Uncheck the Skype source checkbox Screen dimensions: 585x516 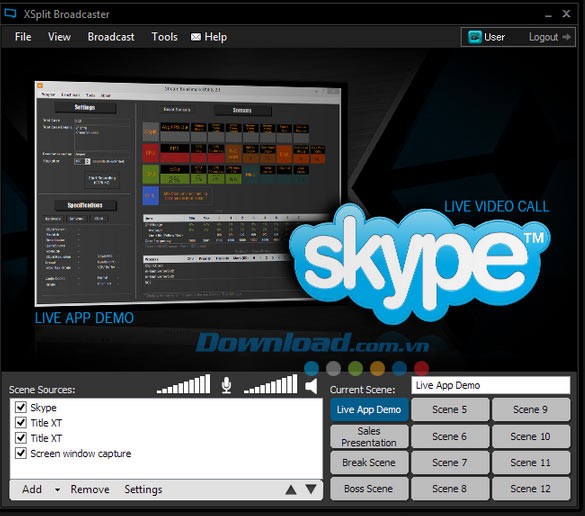[x=21, y=407]
